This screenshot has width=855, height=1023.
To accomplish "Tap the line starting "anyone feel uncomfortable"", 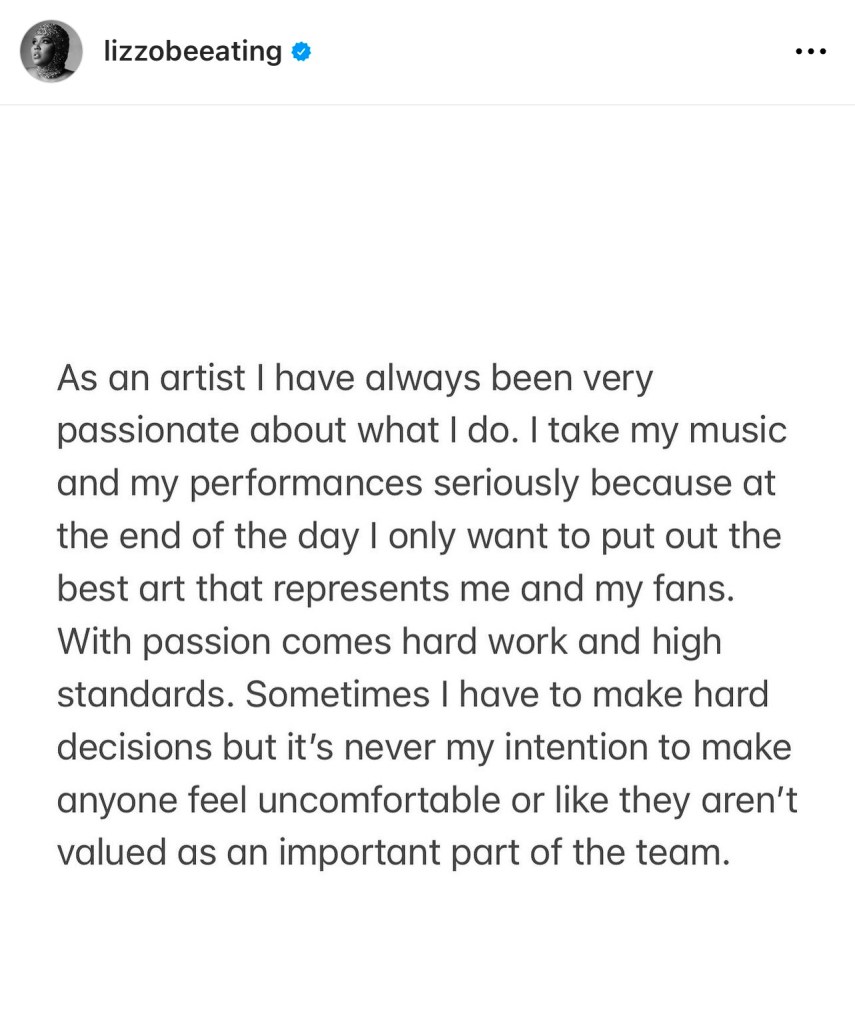I will tap(427, 799).
